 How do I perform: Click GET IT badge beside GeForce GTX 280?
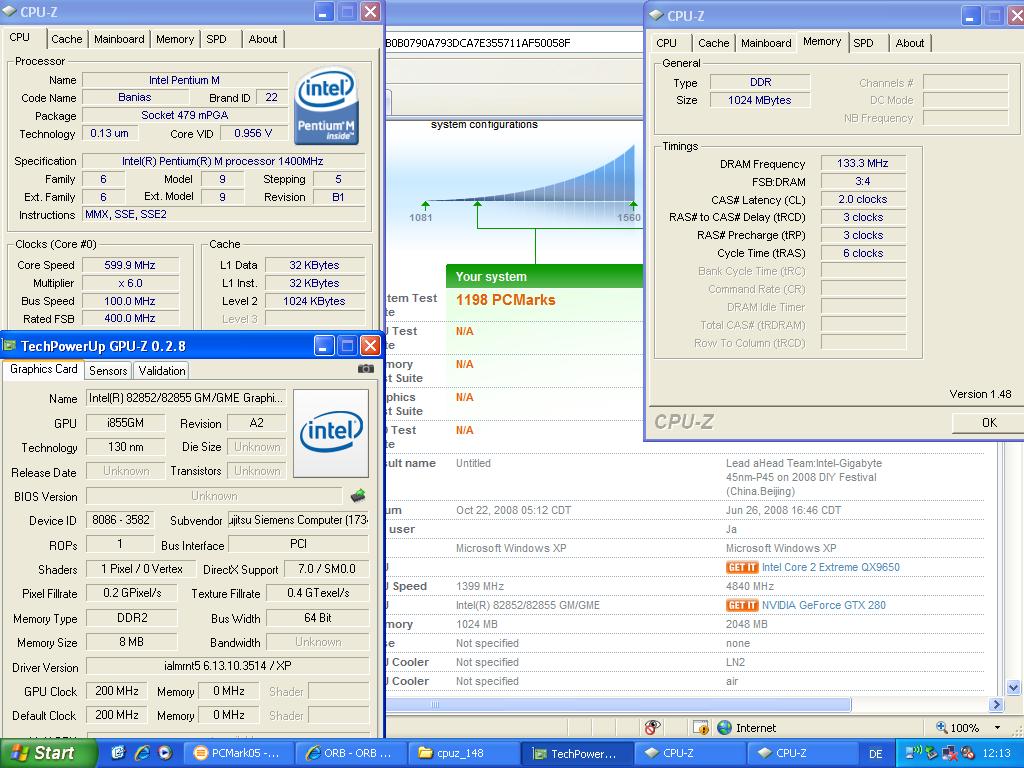(x=742, y=605)
